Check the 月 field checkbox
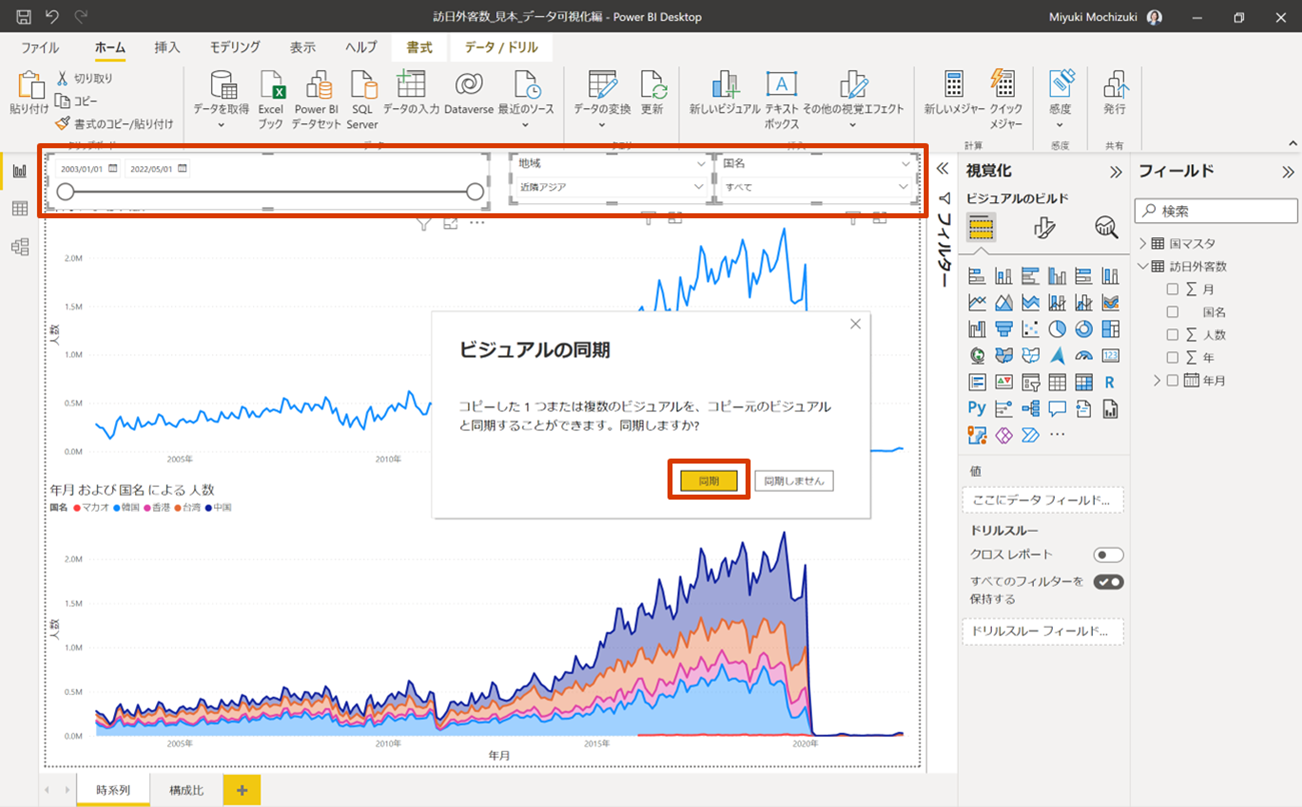This screenshot has width=1302, height=807. tap(1173, 289)
